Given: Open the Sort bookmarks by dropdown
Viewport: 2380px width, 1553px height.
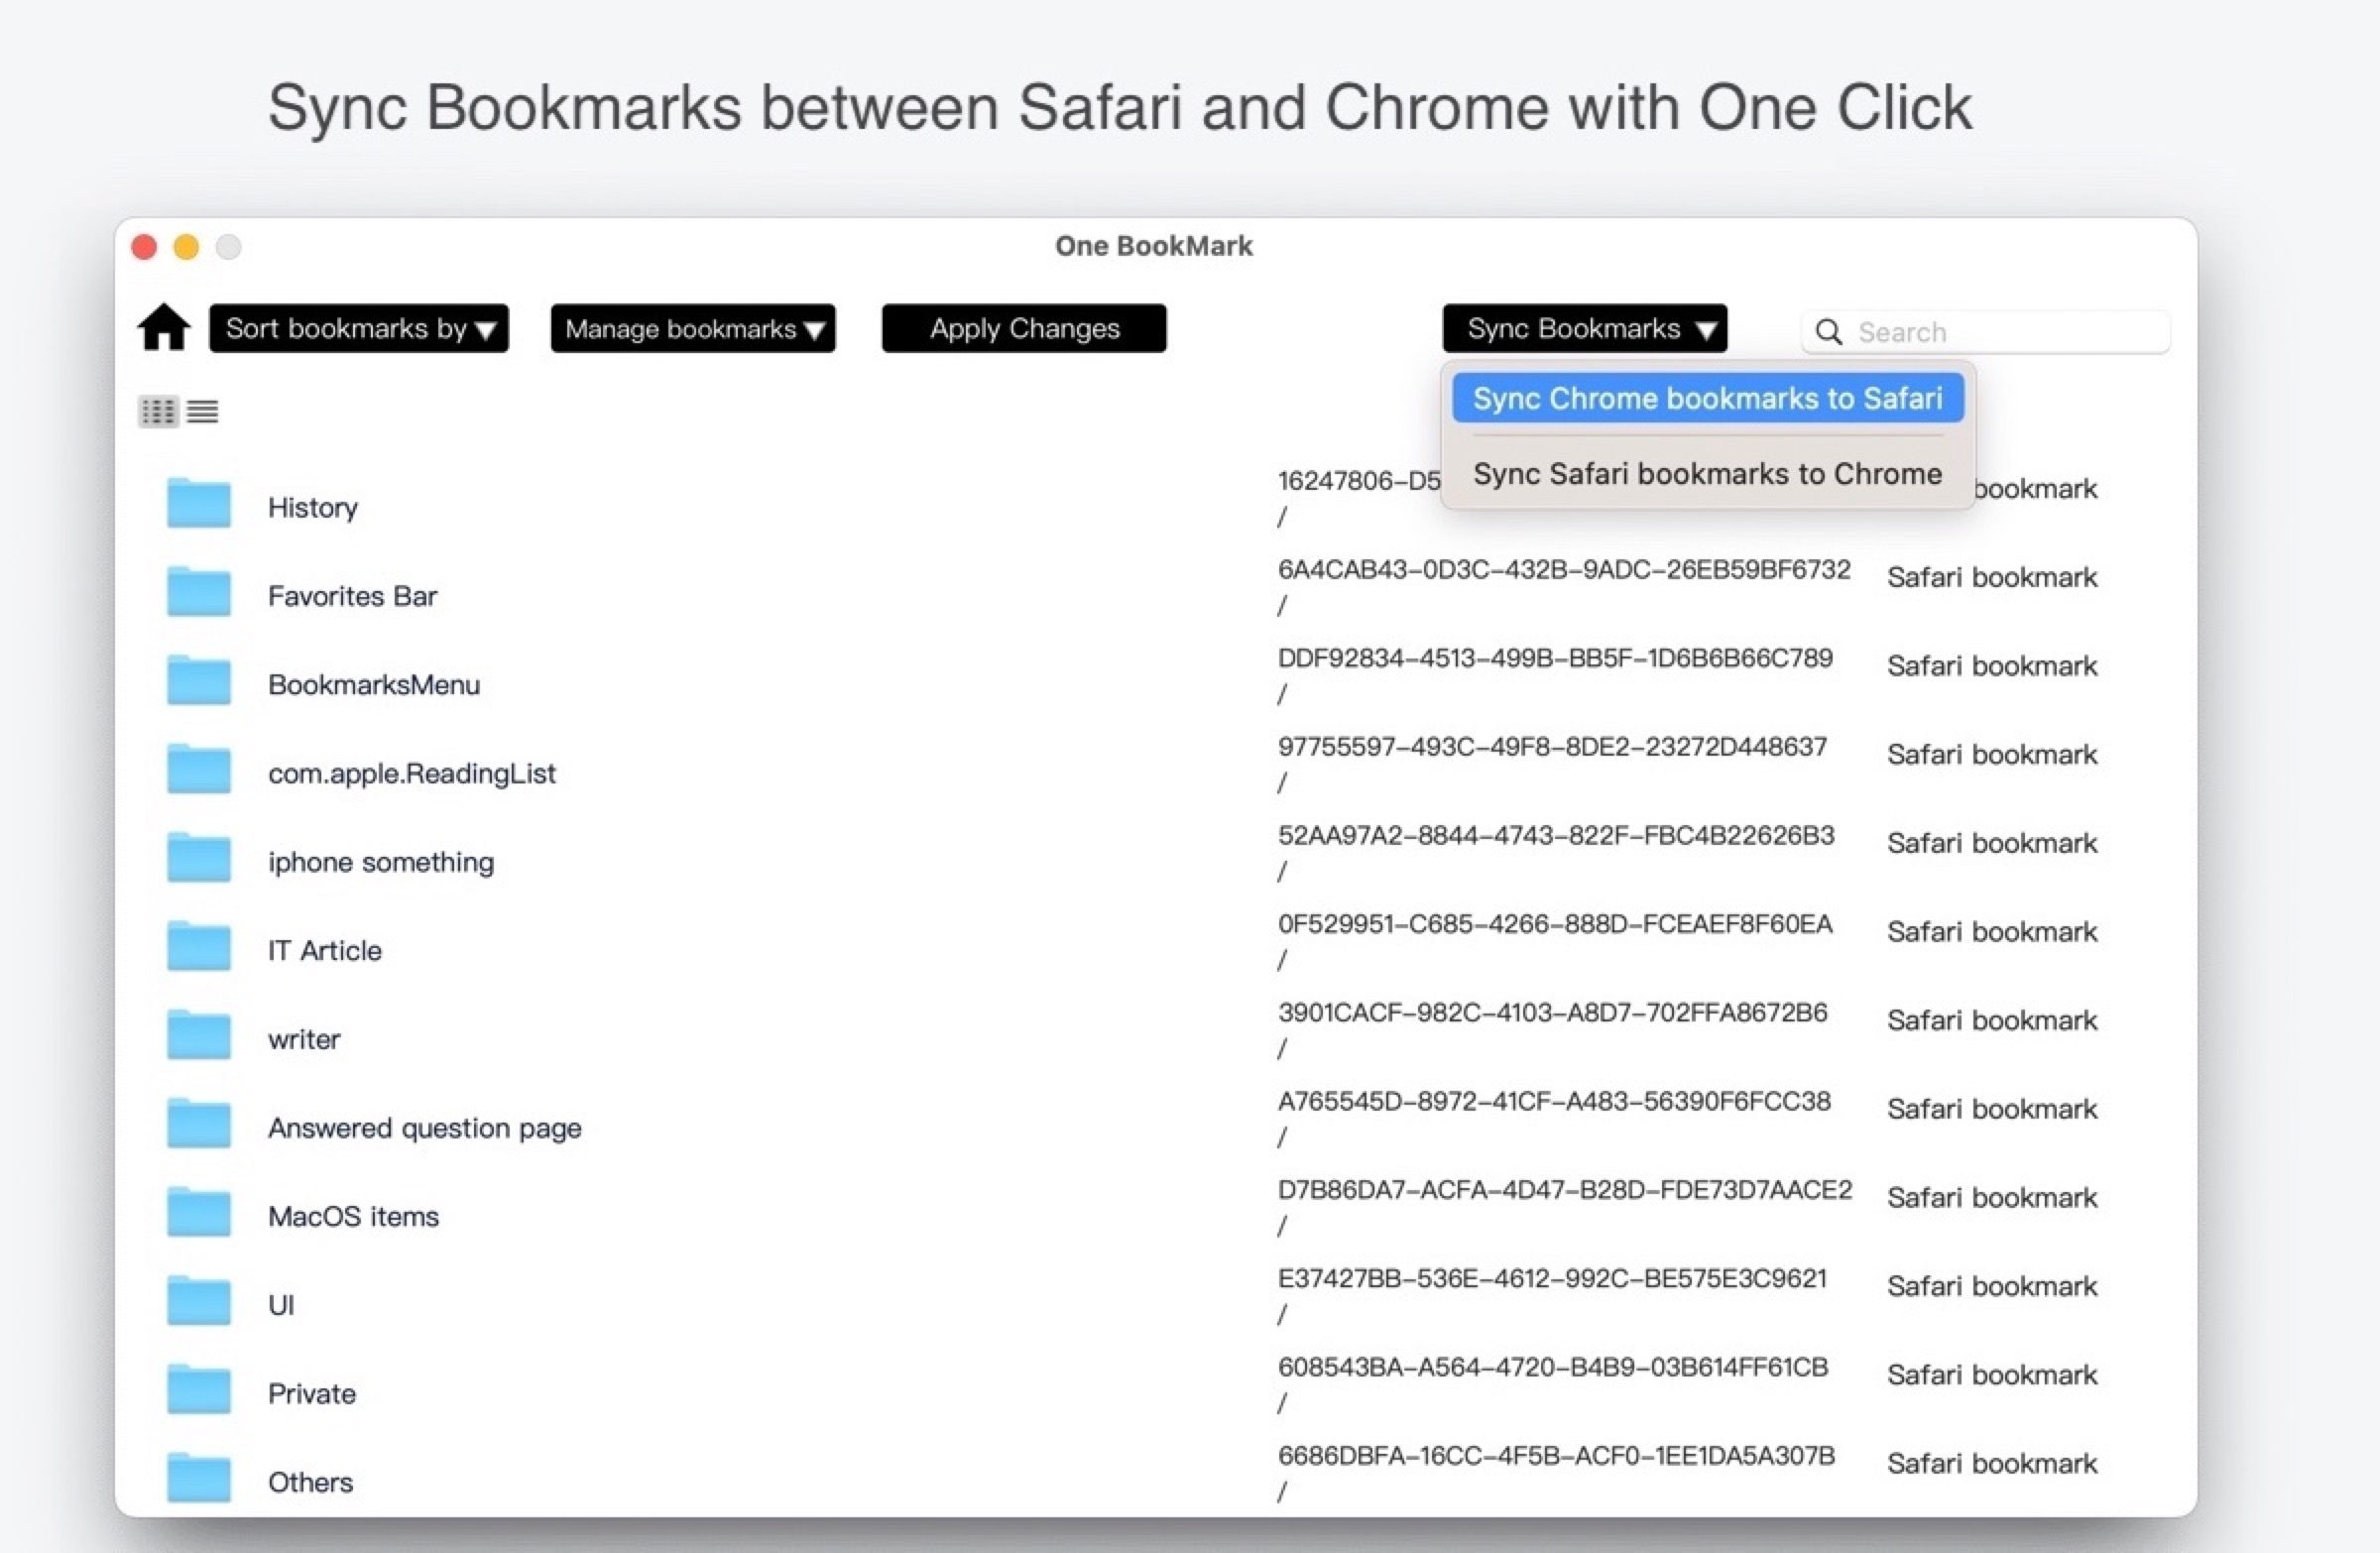Looking at the screenshot, I should tap(358, 328).
